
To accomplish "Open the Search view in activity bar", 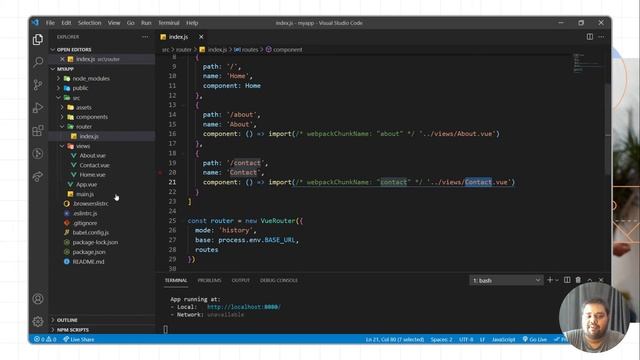I will point(38,62).
